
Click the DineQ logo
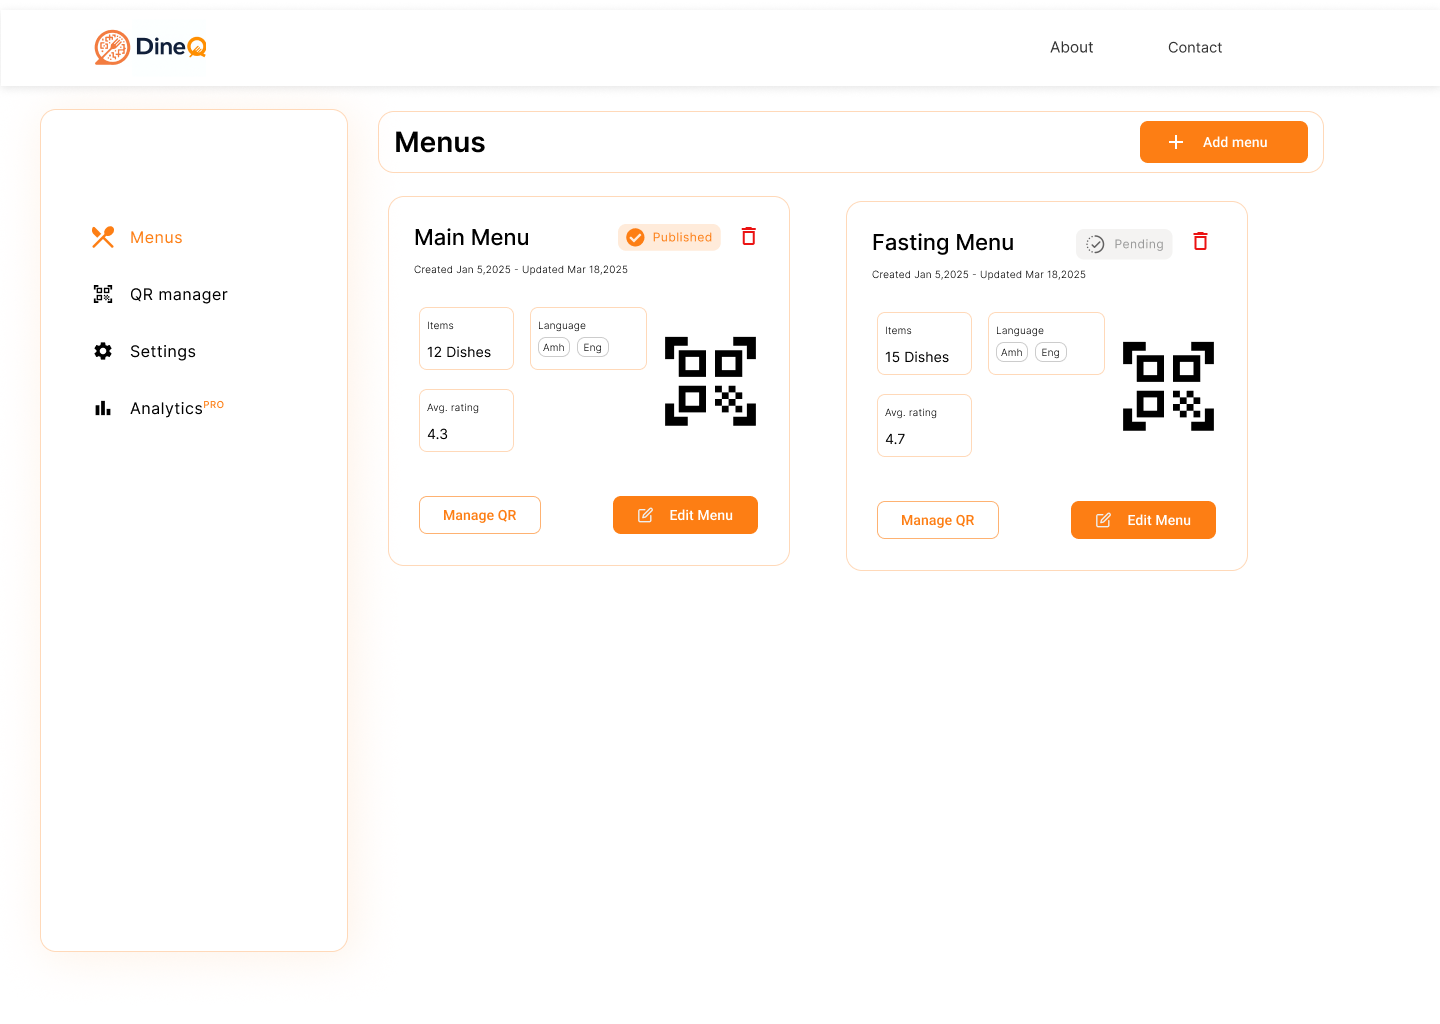[x=151, y=47]
